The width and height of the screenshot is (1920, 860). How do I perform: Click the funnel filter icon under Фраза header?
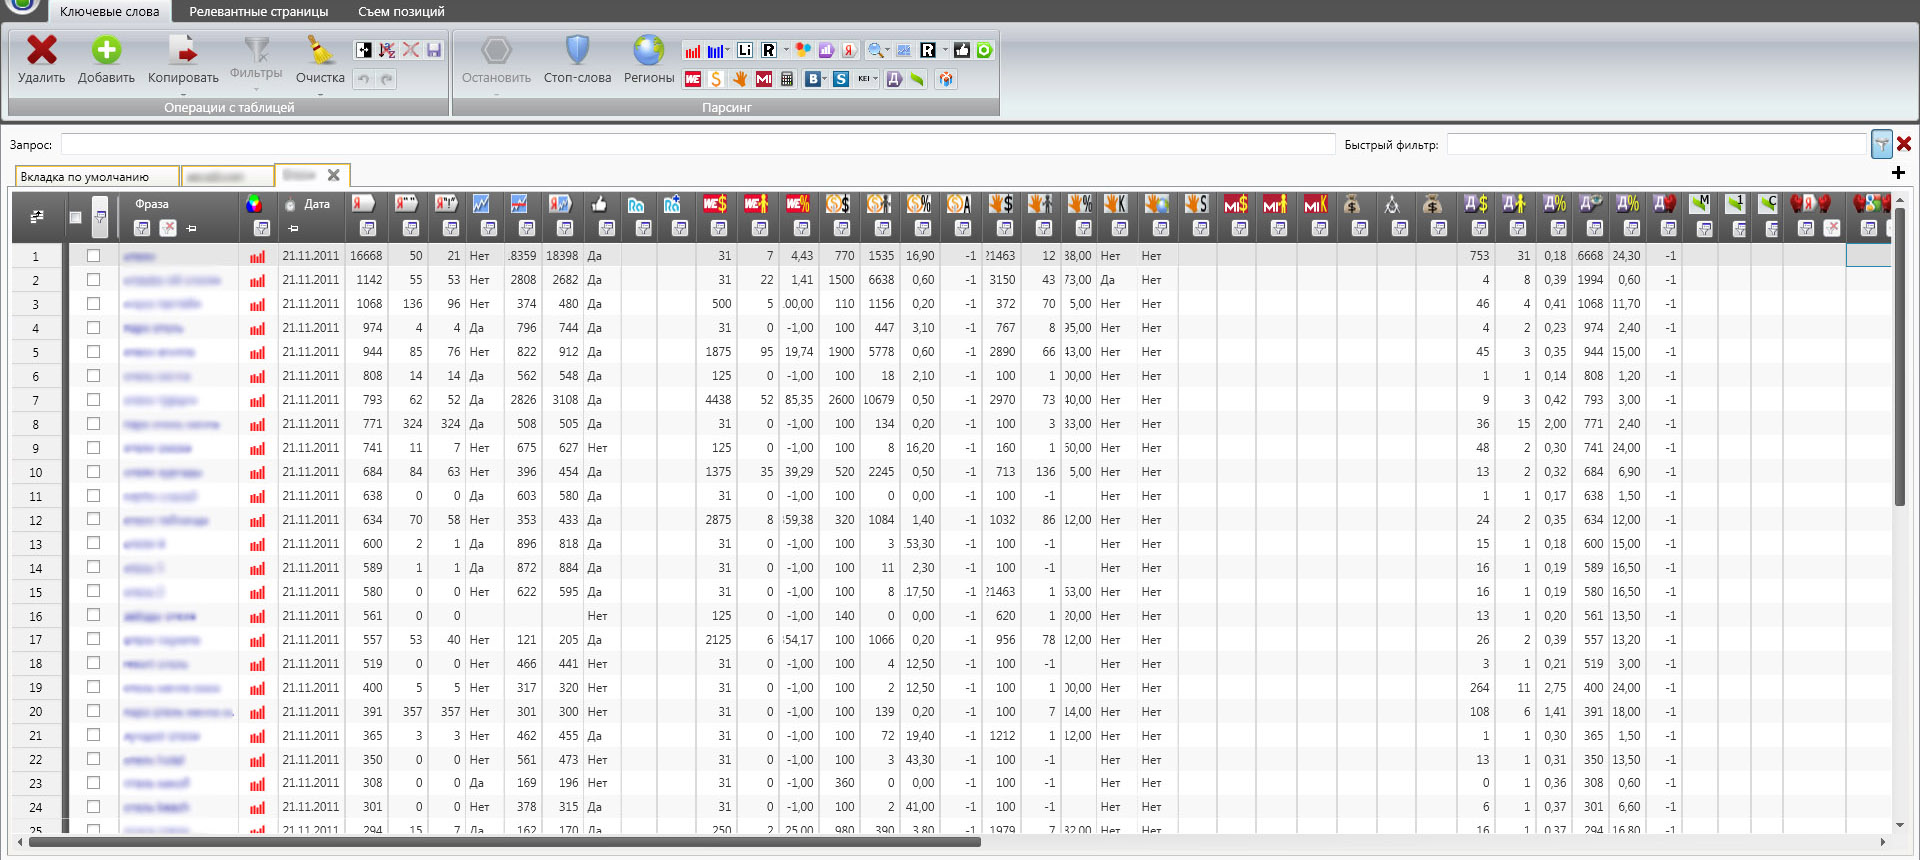pyautogui.click(x=142, y=228)
